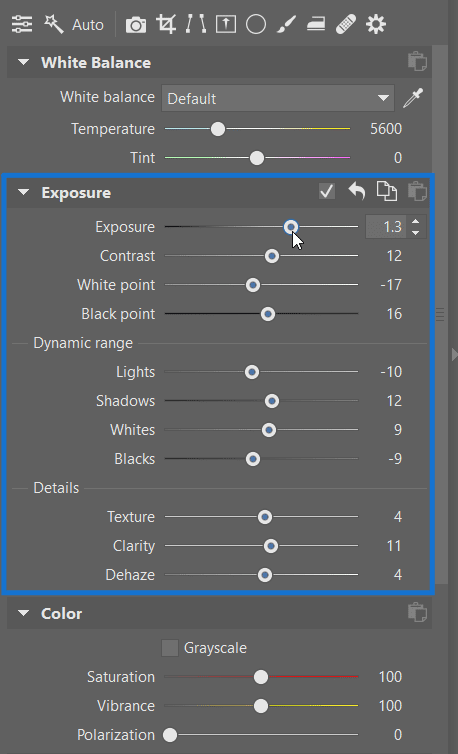This screenshot has width=458, height=754.
Task: Open the basic adjustments sliders icon
Action: point(22,24)
